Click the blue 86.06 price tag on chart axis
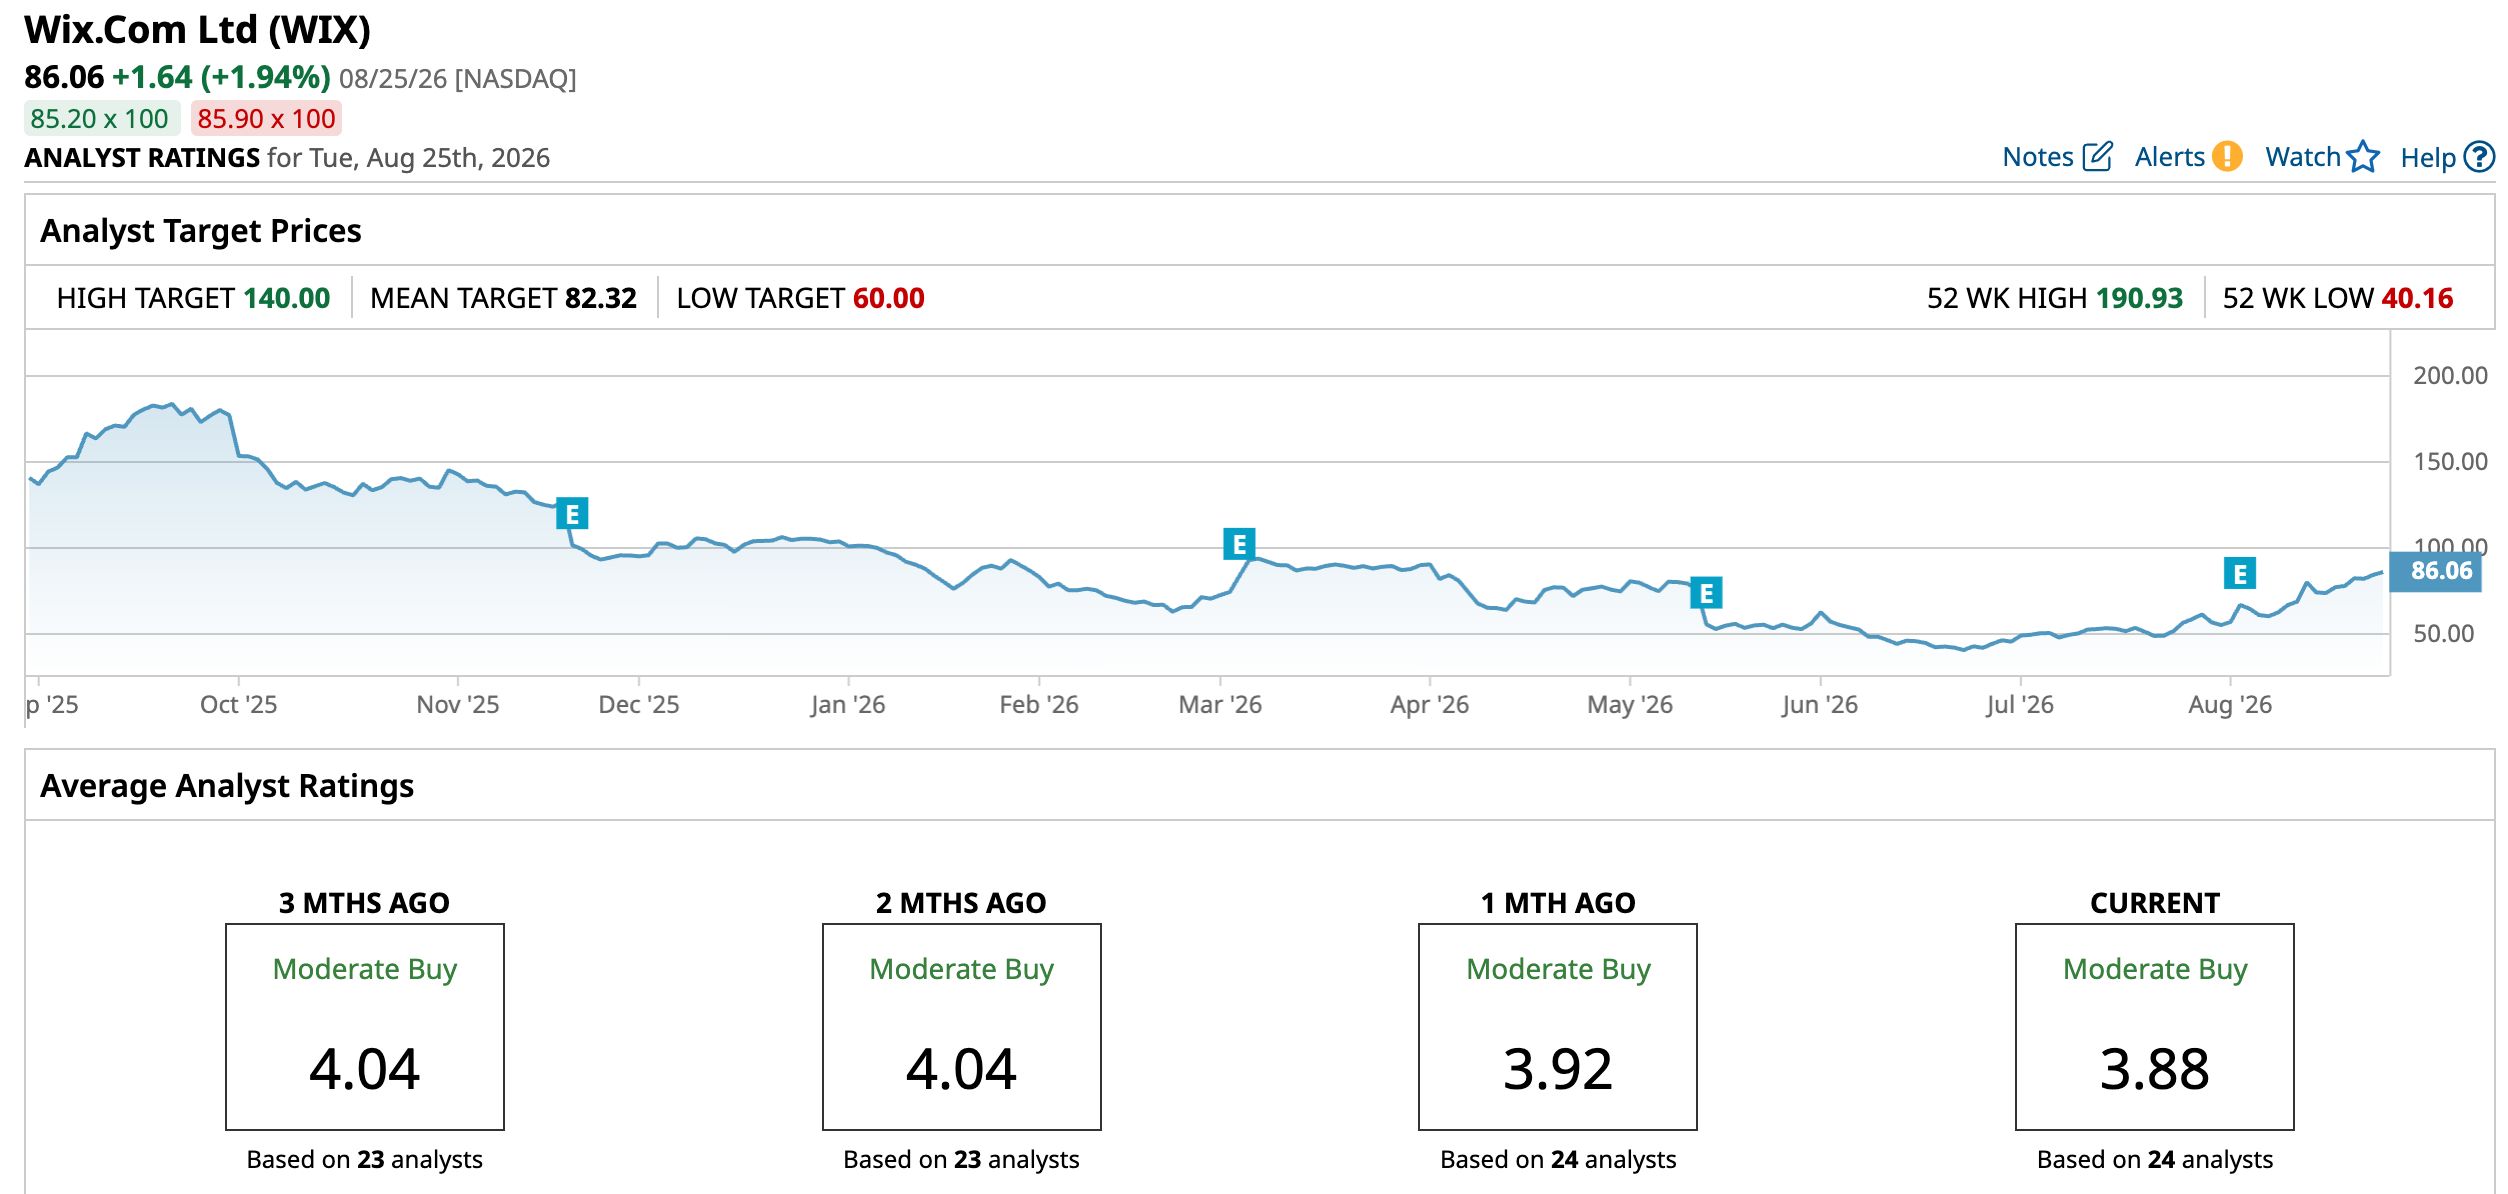Screen dimensions: 2508x1194 point(2435,571)
